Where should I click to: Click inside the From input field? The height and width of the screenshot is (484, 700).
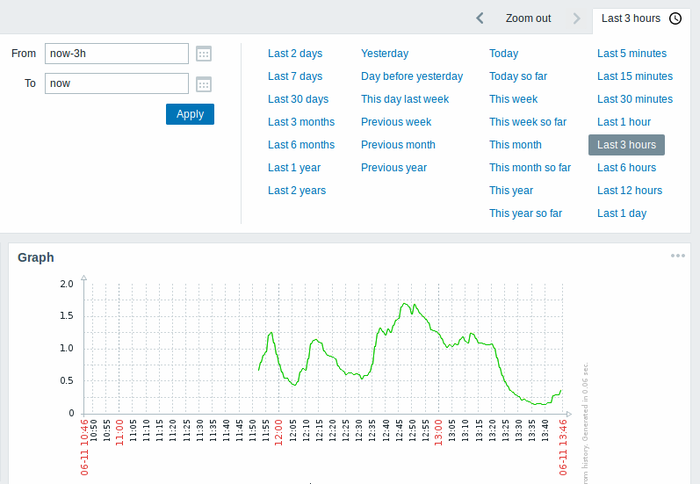(116, 54)
